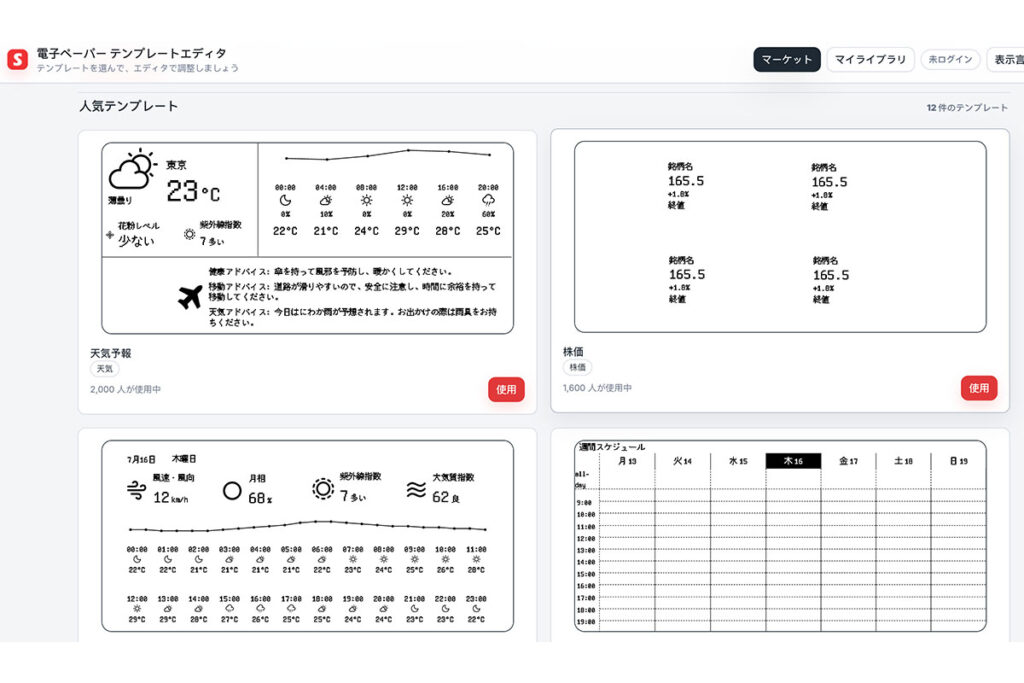Click the wind icon next to 12 km/h
Viewport: 1024px width, 683px height.
[136, 490]
